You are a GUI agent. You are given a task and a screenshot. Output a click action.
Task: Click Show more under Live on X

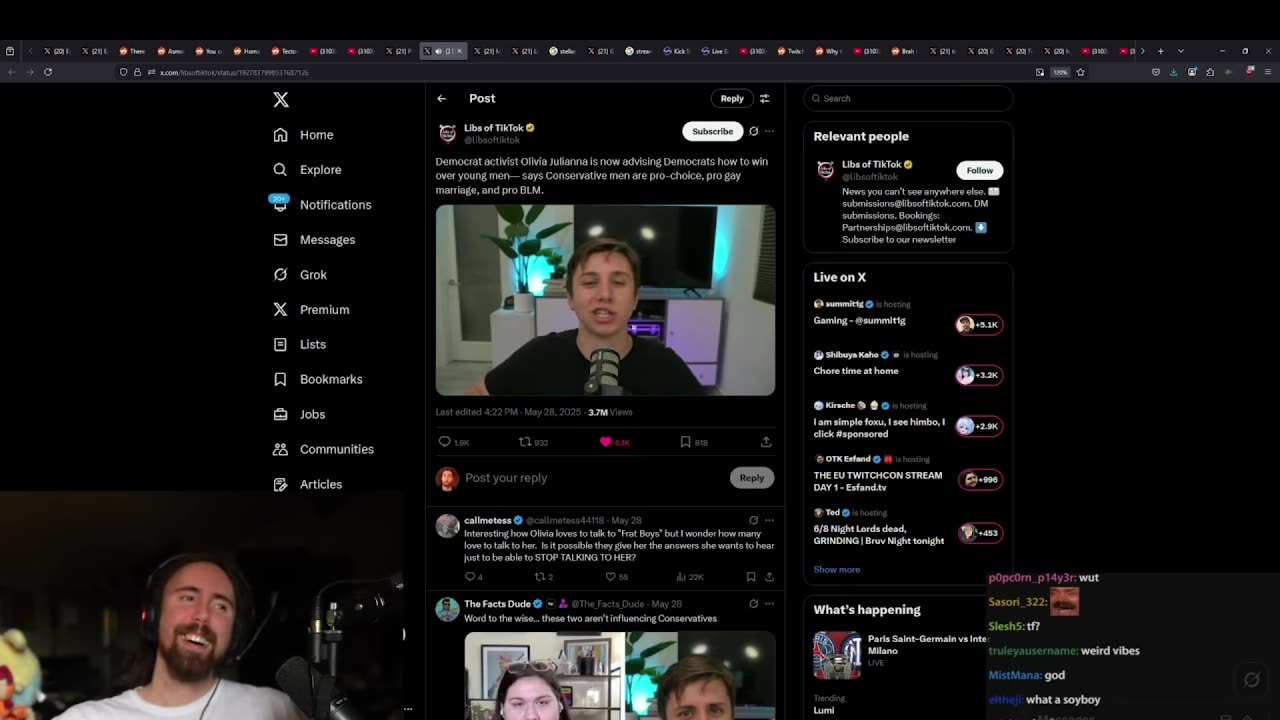(x=837, y=569)
